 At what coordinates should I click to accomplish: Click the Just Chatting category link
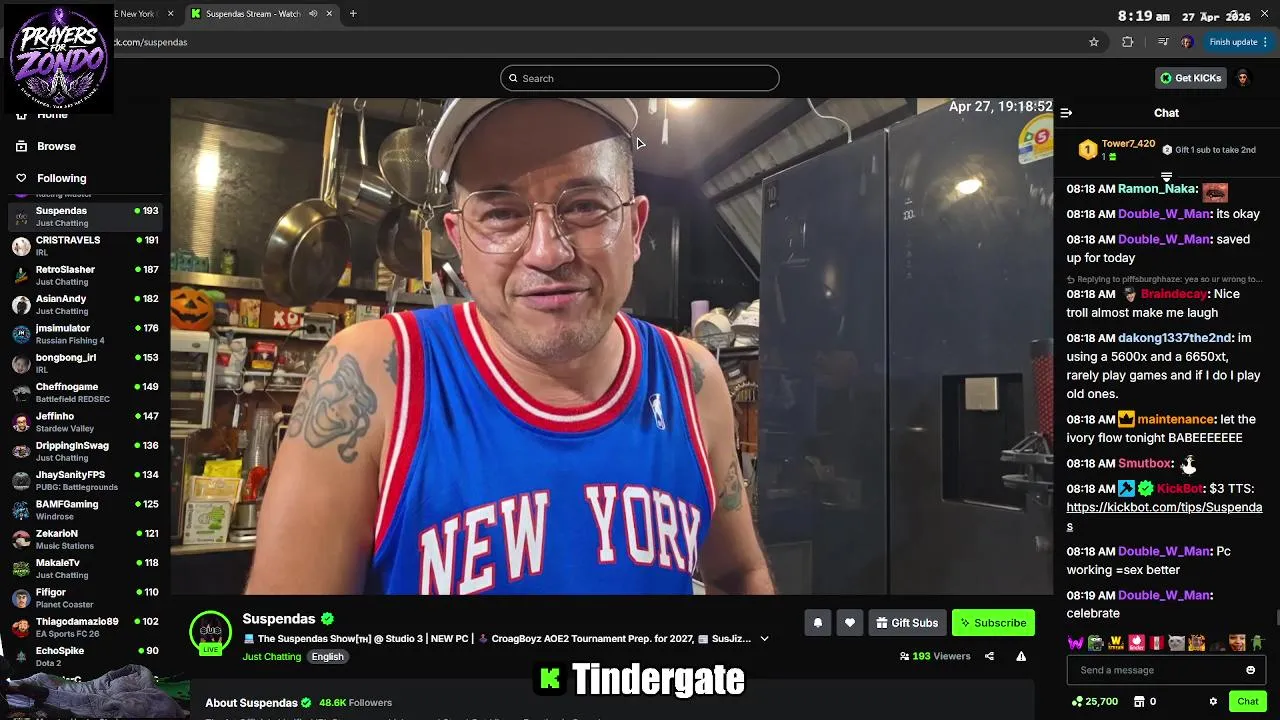(x=271, y=657)
